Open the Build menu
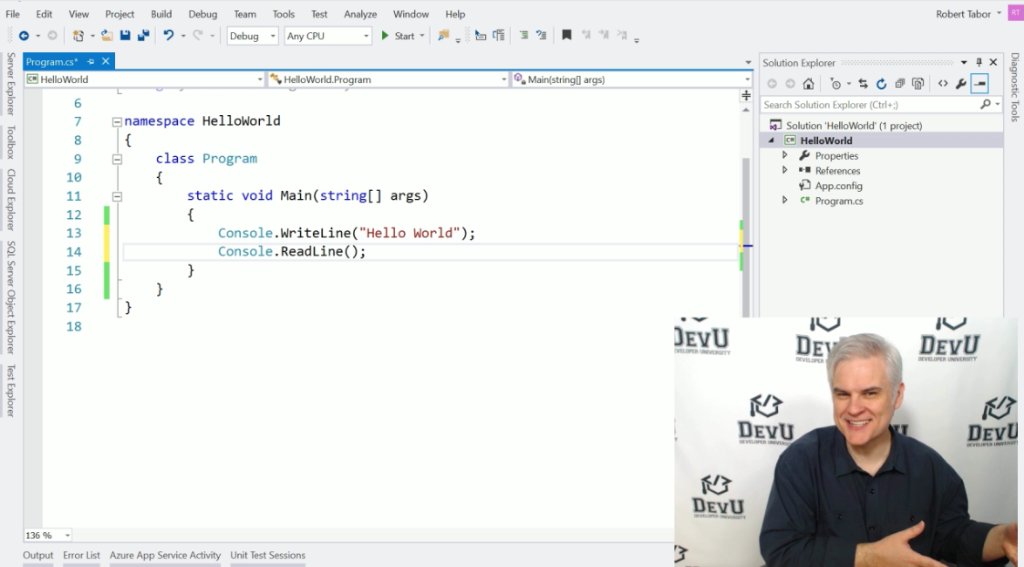The image size is (1024, 567). pyautogui.click(x=161, y=14)
